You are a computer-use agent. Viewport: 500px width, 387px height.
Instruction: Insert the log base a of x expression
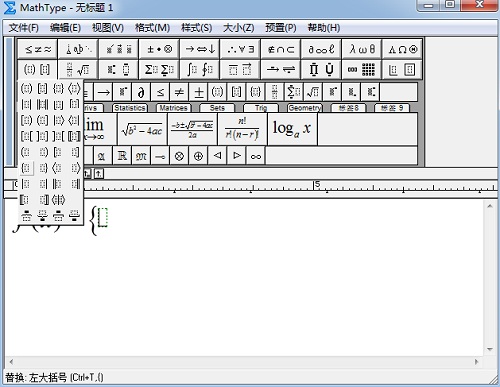tap(292, 129)
